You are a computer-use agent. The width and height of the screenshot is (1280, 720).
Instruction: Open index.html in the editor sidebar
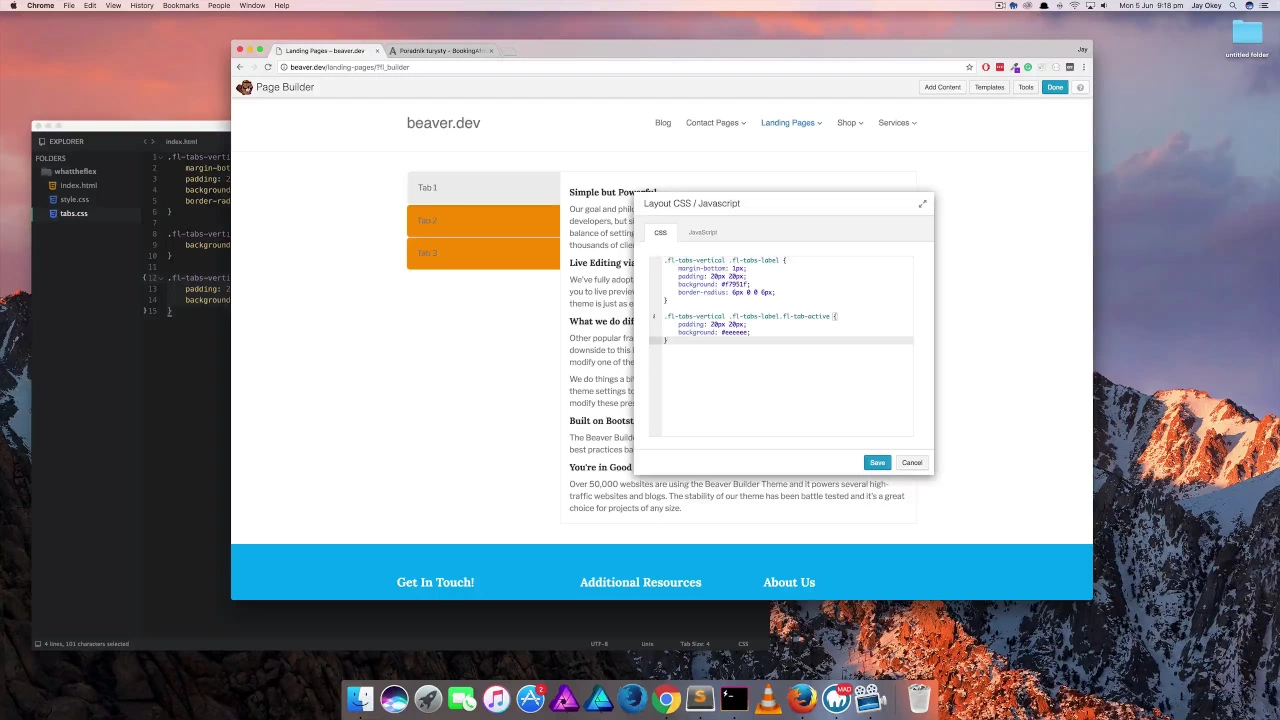click(x=78, y=185)
